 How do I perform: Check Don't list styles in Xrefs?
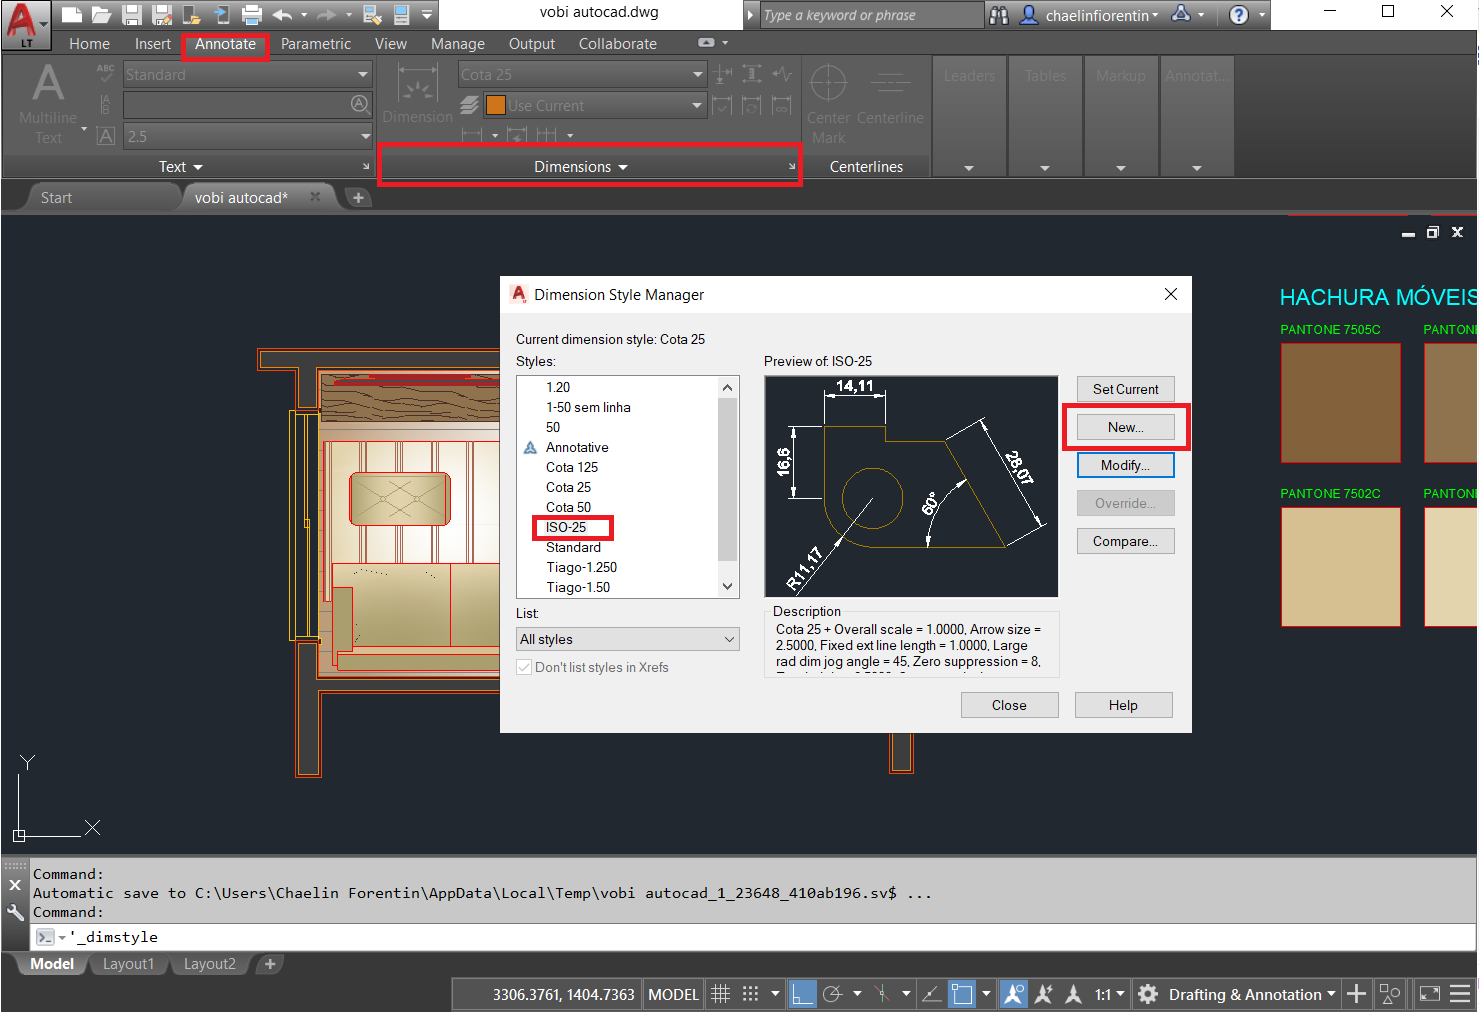[x=524, y=667]
